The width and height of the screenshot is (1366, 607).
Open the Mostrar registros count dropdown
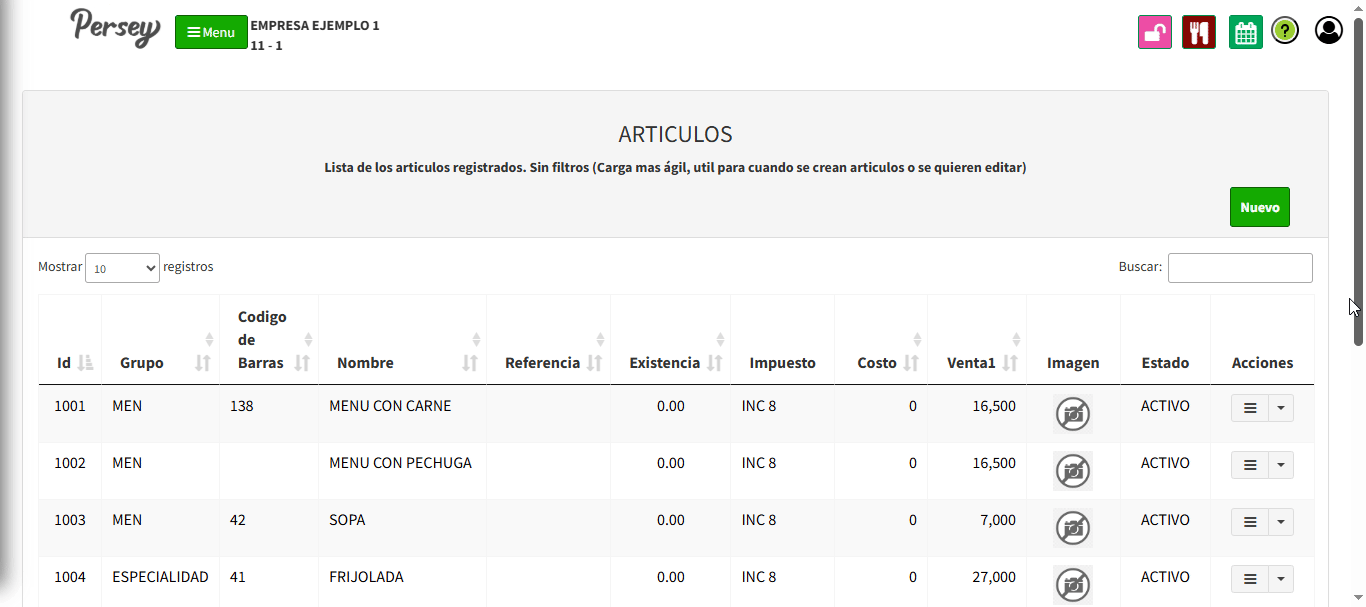(x=122, y=268)
